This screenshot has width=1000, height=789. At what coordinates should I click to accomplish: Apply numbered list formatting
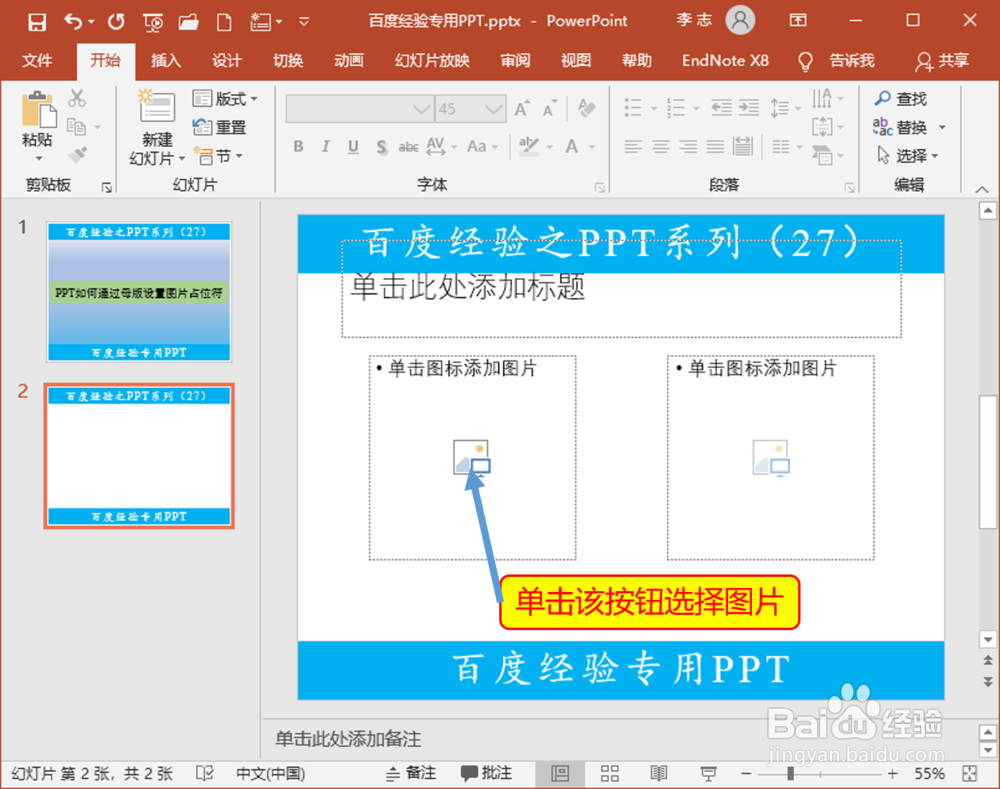coord(676,108)
